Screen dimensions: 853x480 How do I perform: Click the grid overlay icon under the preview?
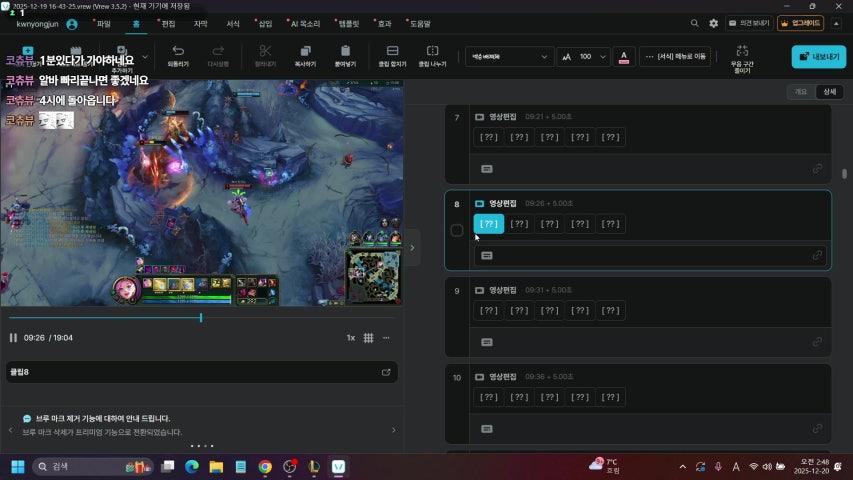point(368,338)
